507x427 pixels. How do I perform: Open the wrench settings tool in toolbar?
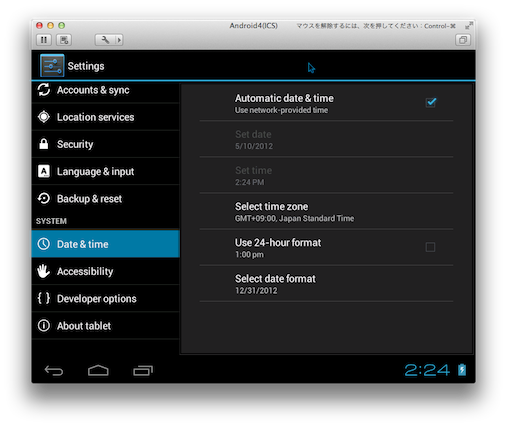(105, 40)
